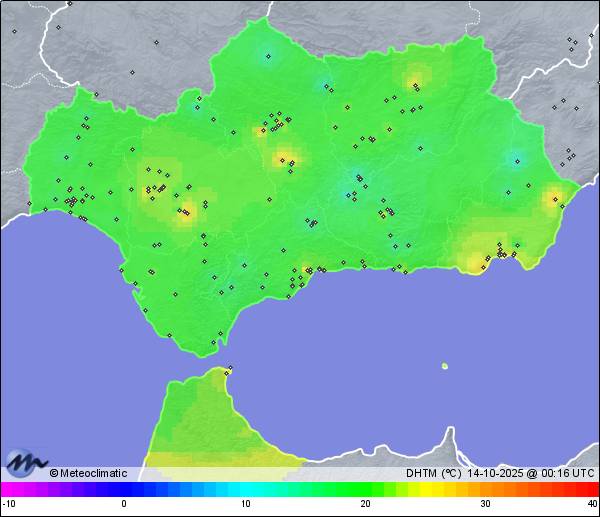Click the station marker on the northeastern yellow hotspot
Image resolution: width=600 pixels, height=517 pixels.
pyautogui.click(x=414, y=80)
